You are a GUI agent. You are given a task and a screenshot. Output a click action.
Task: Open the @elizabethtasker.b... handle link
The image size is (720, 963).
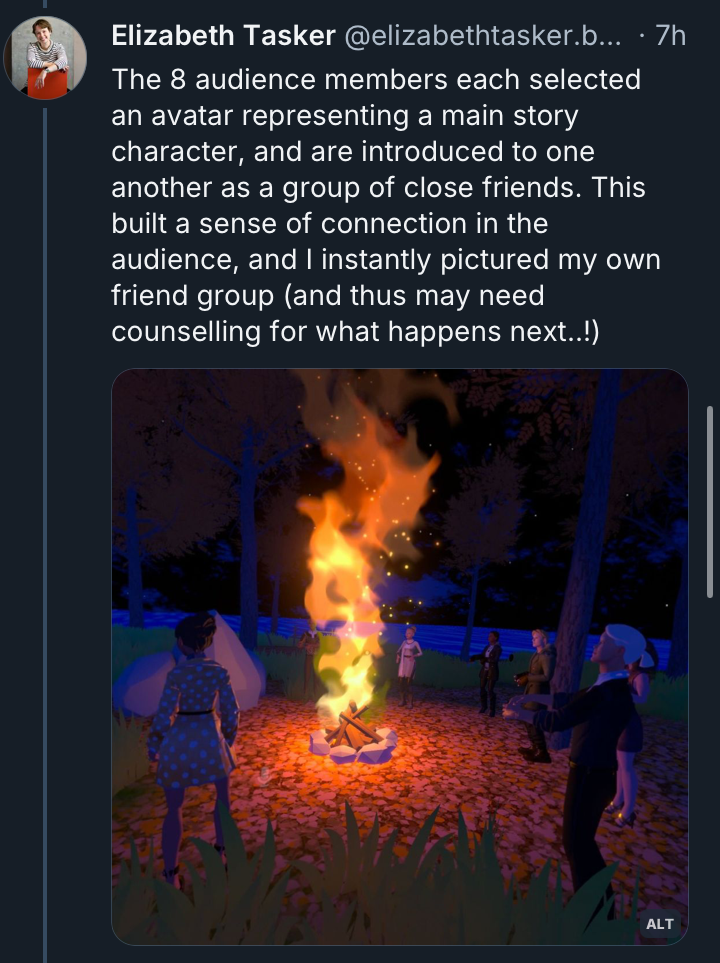pyautogui.click(x=482, y=37)
